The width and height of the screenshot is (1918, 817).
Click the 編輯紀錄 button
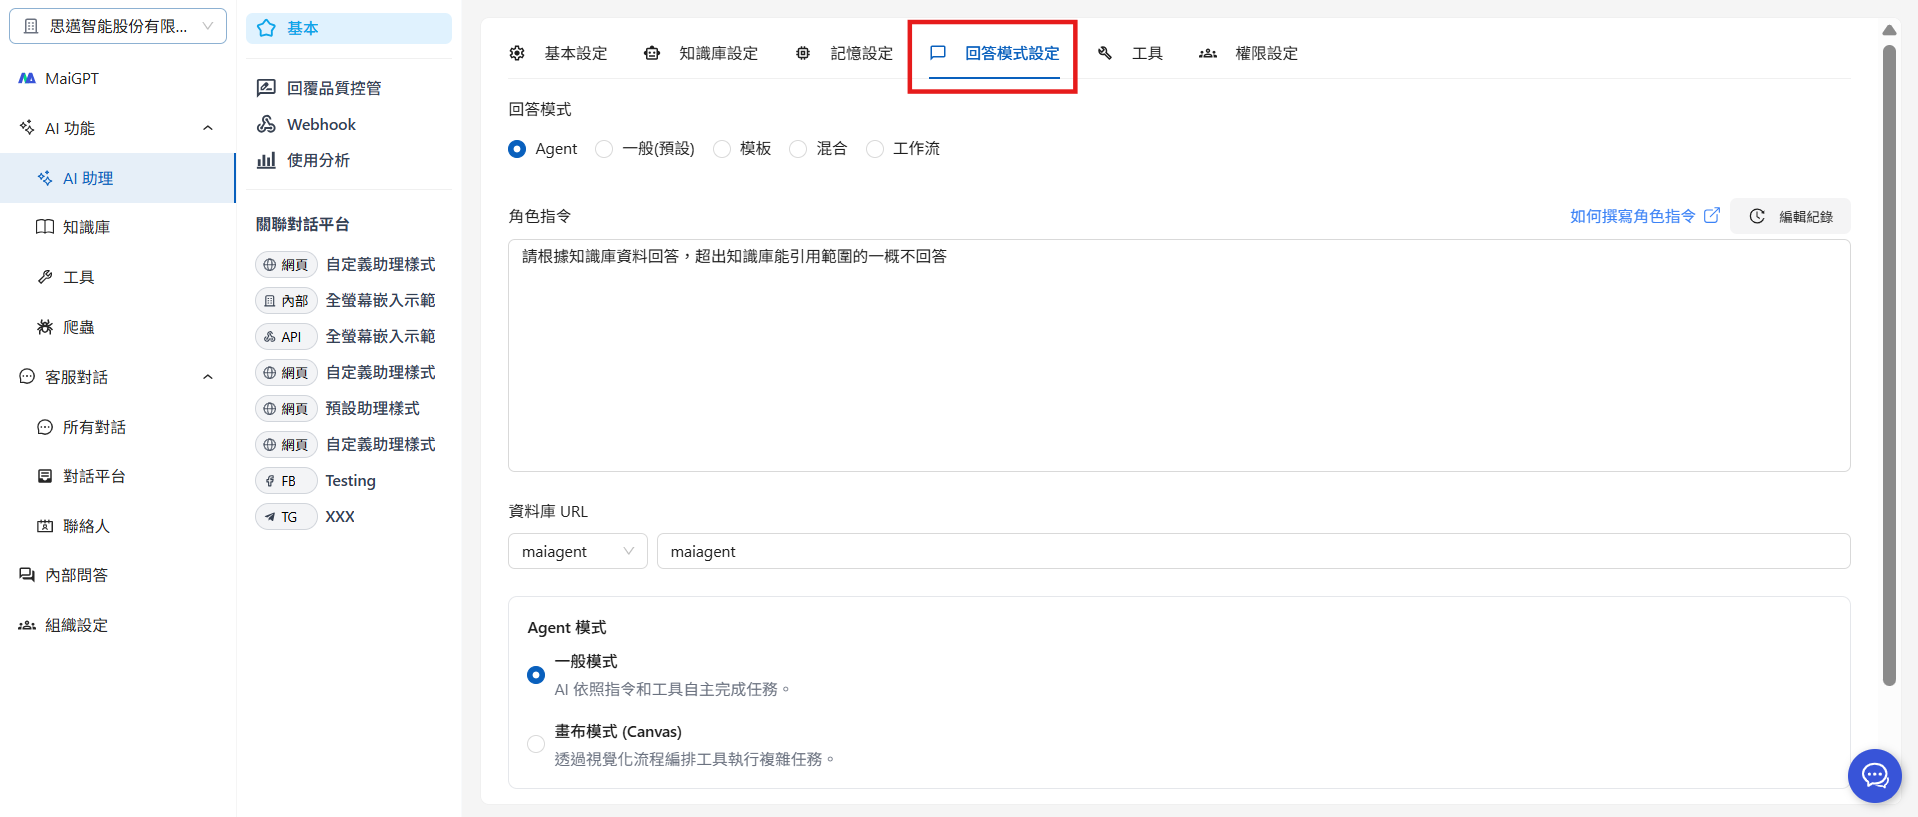tap(1790, 216)
